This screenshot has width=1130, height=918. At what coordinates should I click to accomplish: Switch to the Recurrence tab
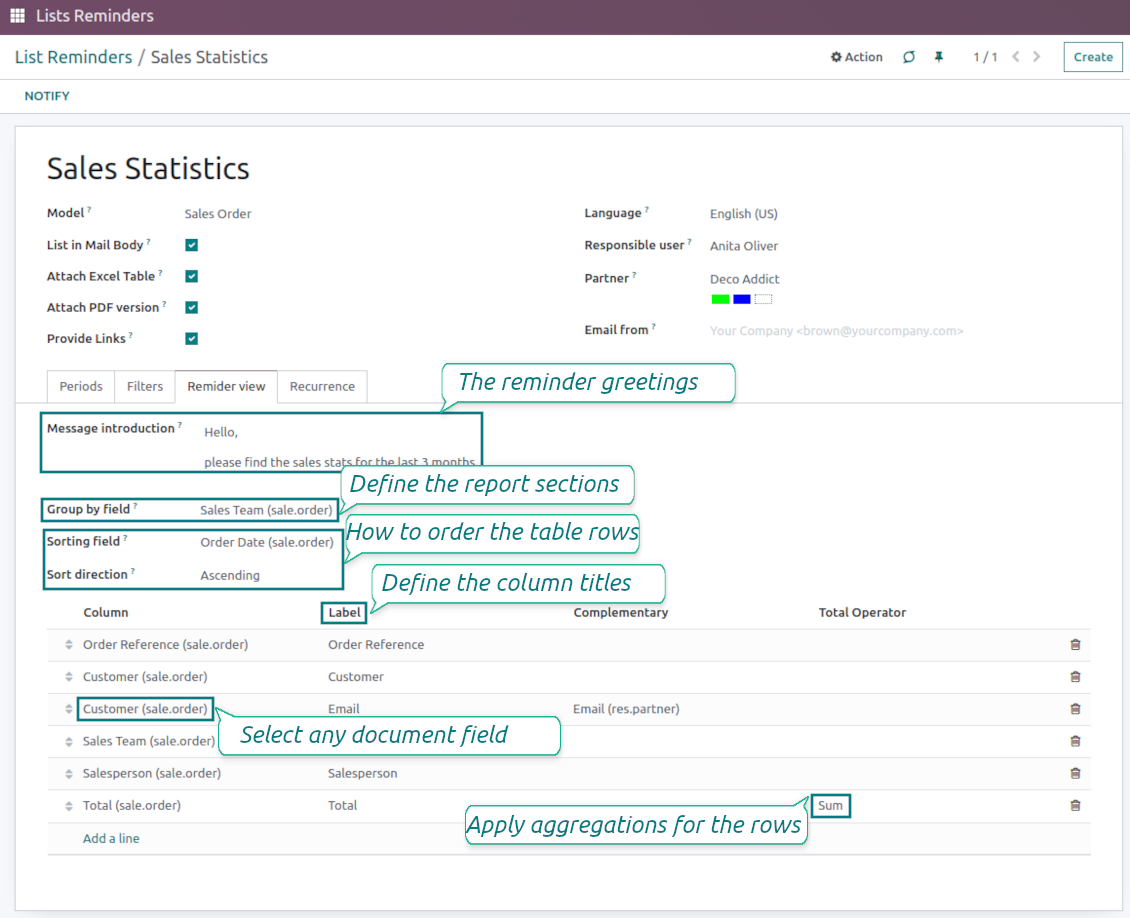coord(322,386)
